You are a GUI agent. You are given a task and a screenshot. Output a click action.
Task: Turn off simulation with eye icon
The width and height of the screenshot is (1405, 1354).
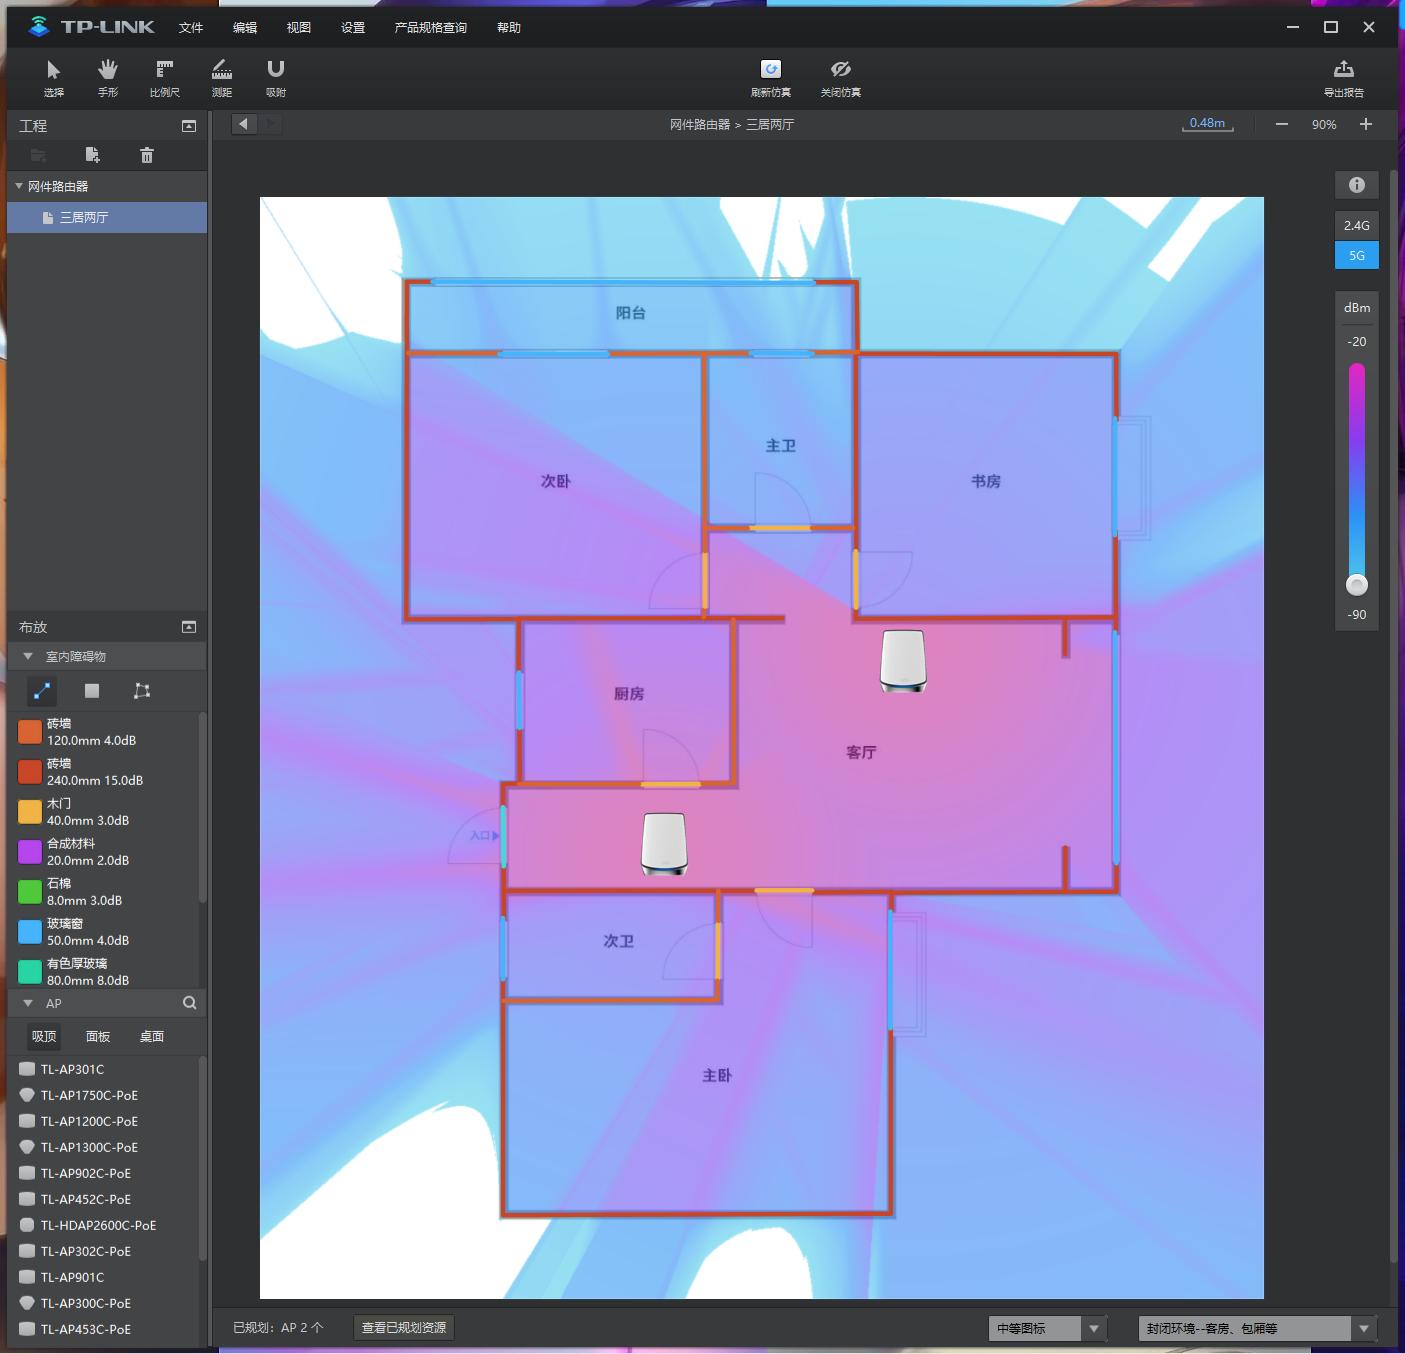point(840,69)
